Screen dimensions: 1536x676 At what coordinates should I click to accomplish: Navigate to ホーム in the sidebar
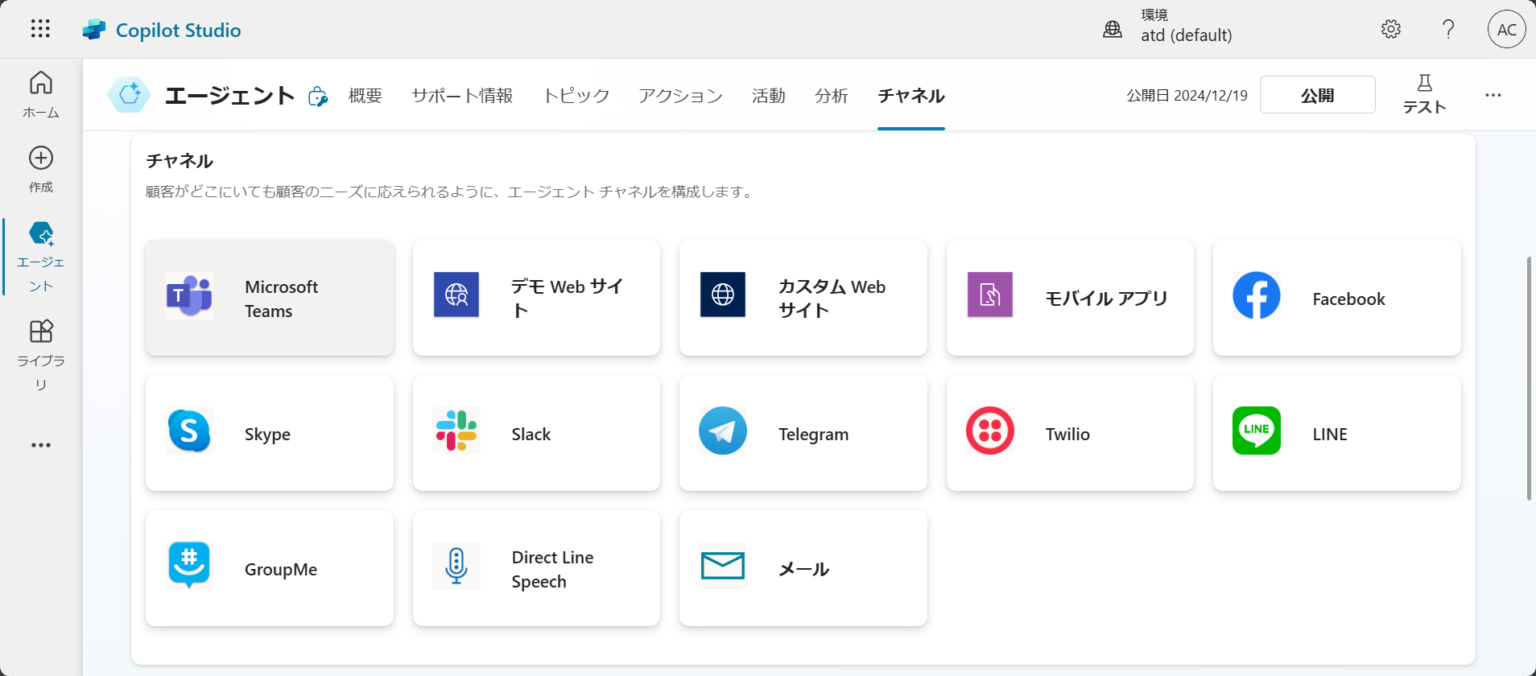pos(40,94)
